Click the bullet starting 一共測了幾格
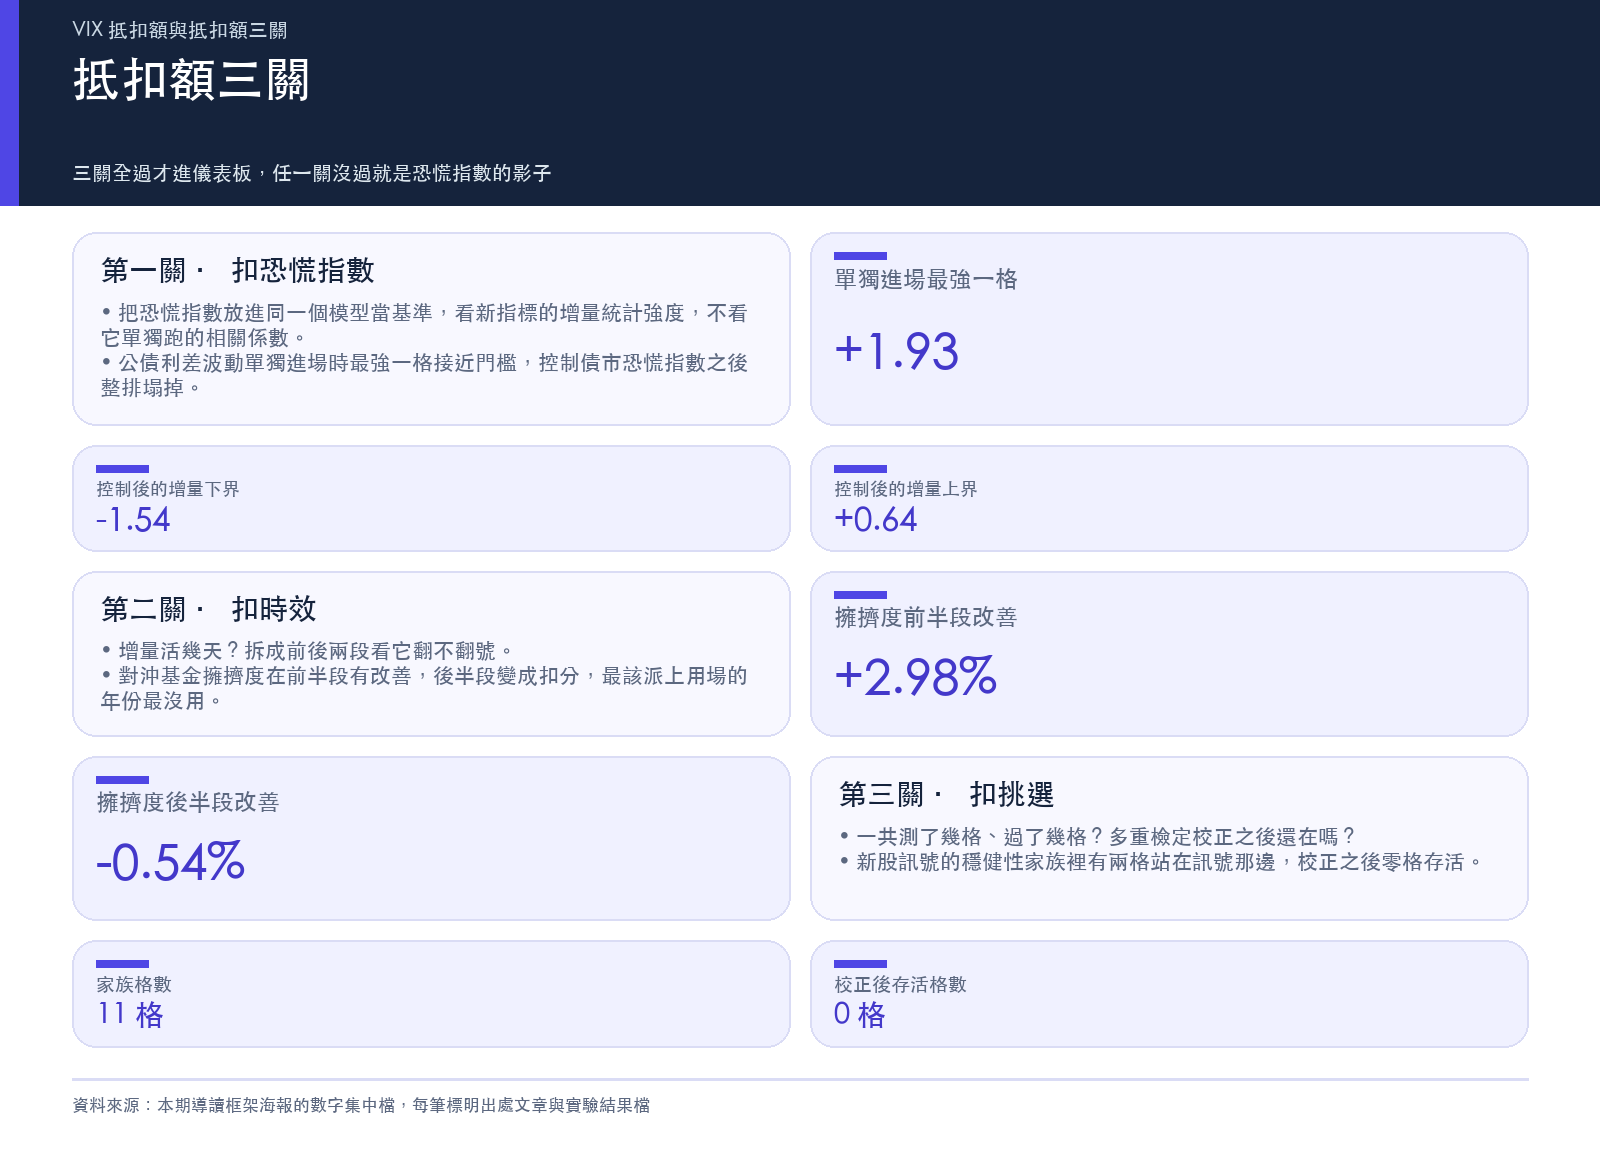Image resolution: width=1600 pixels, height=1150 pixels. (x=1098, y=836)
